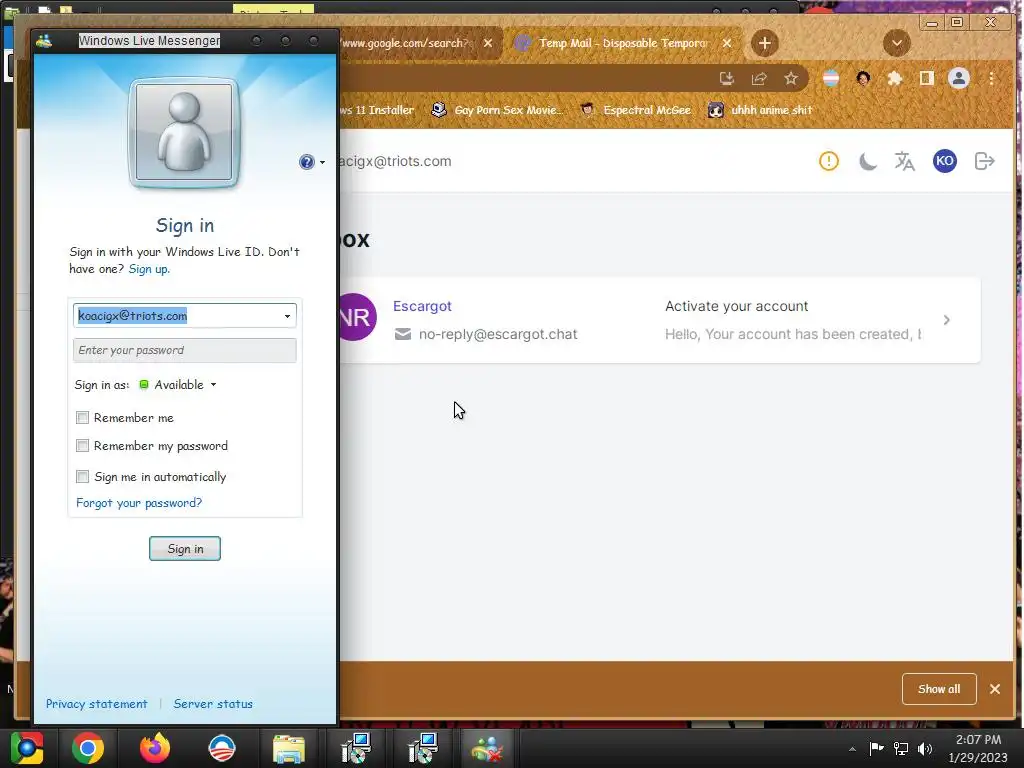
Task: Close the Chrome downloads bar
Action: (995, 689)
